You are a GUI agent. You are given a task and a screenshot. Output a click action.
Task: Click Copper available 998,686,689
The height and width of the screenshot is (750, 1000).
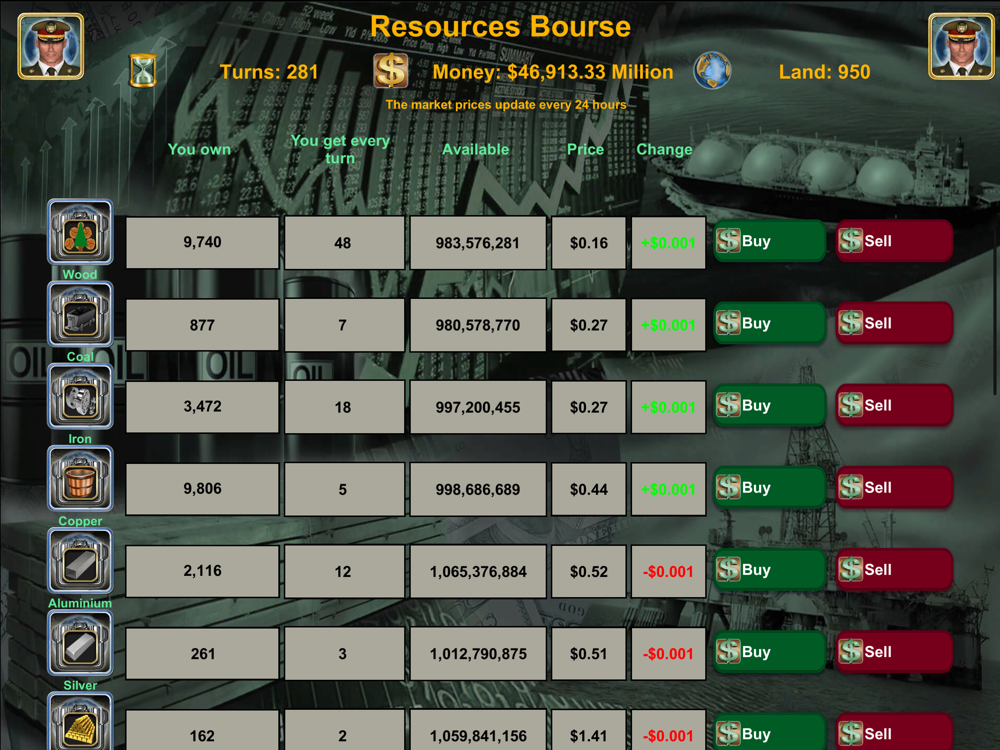478,489
